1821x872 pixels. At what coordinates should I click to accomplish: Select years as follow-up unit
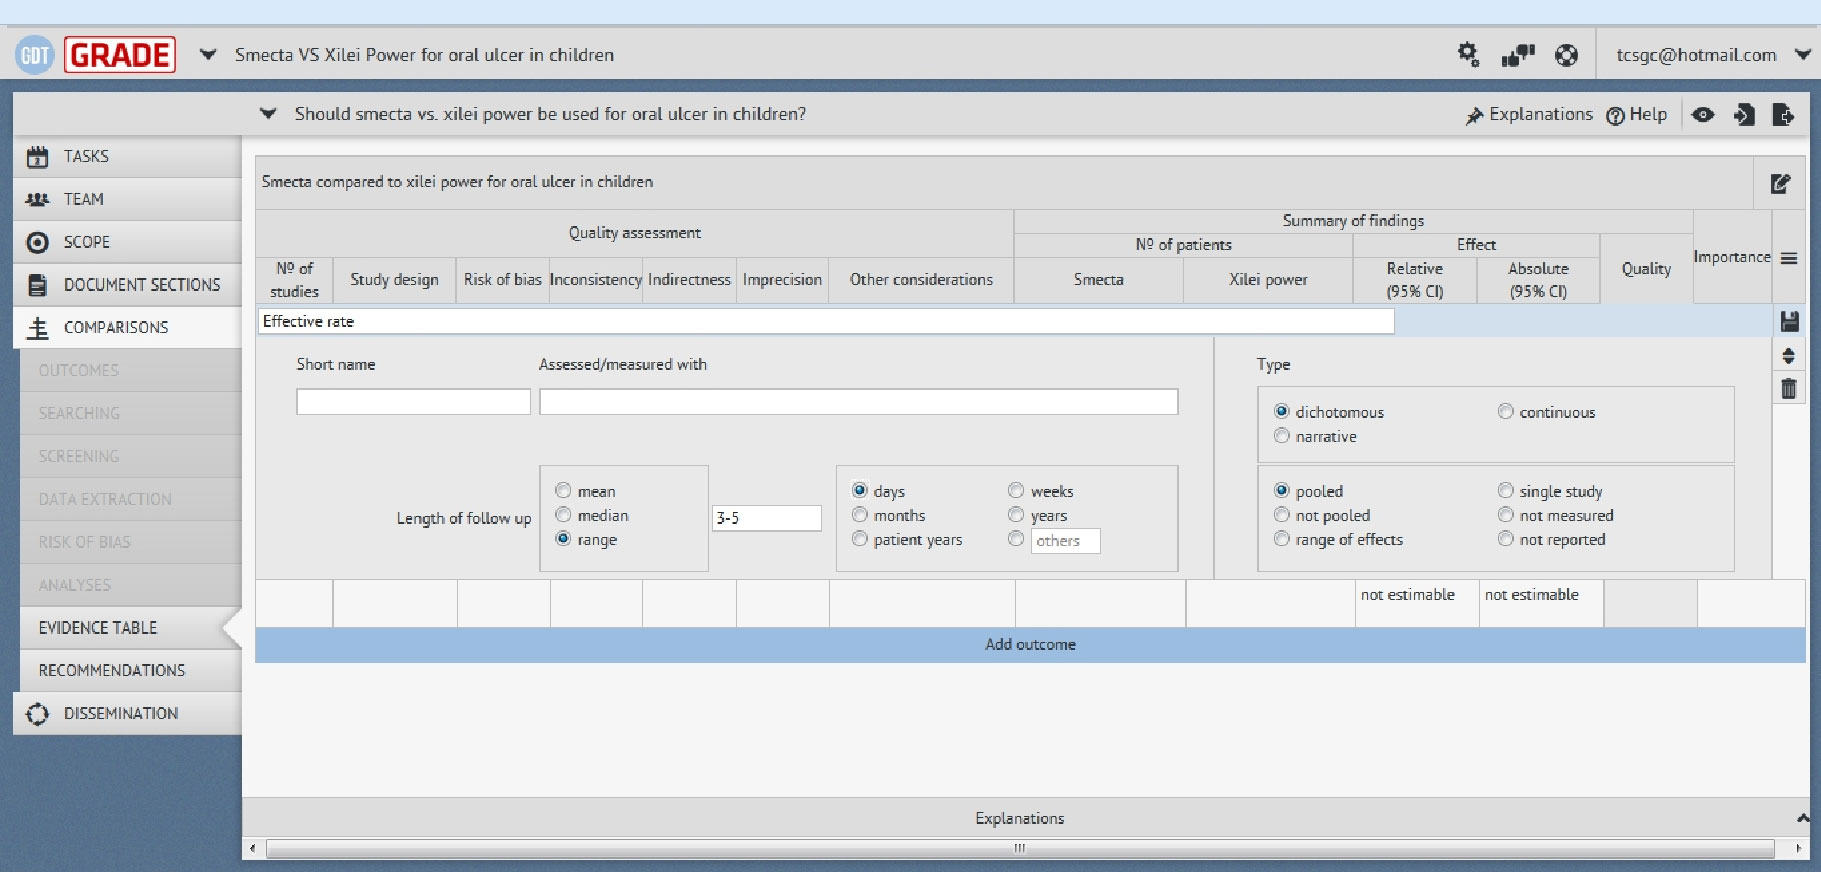tap(1016, 514)
